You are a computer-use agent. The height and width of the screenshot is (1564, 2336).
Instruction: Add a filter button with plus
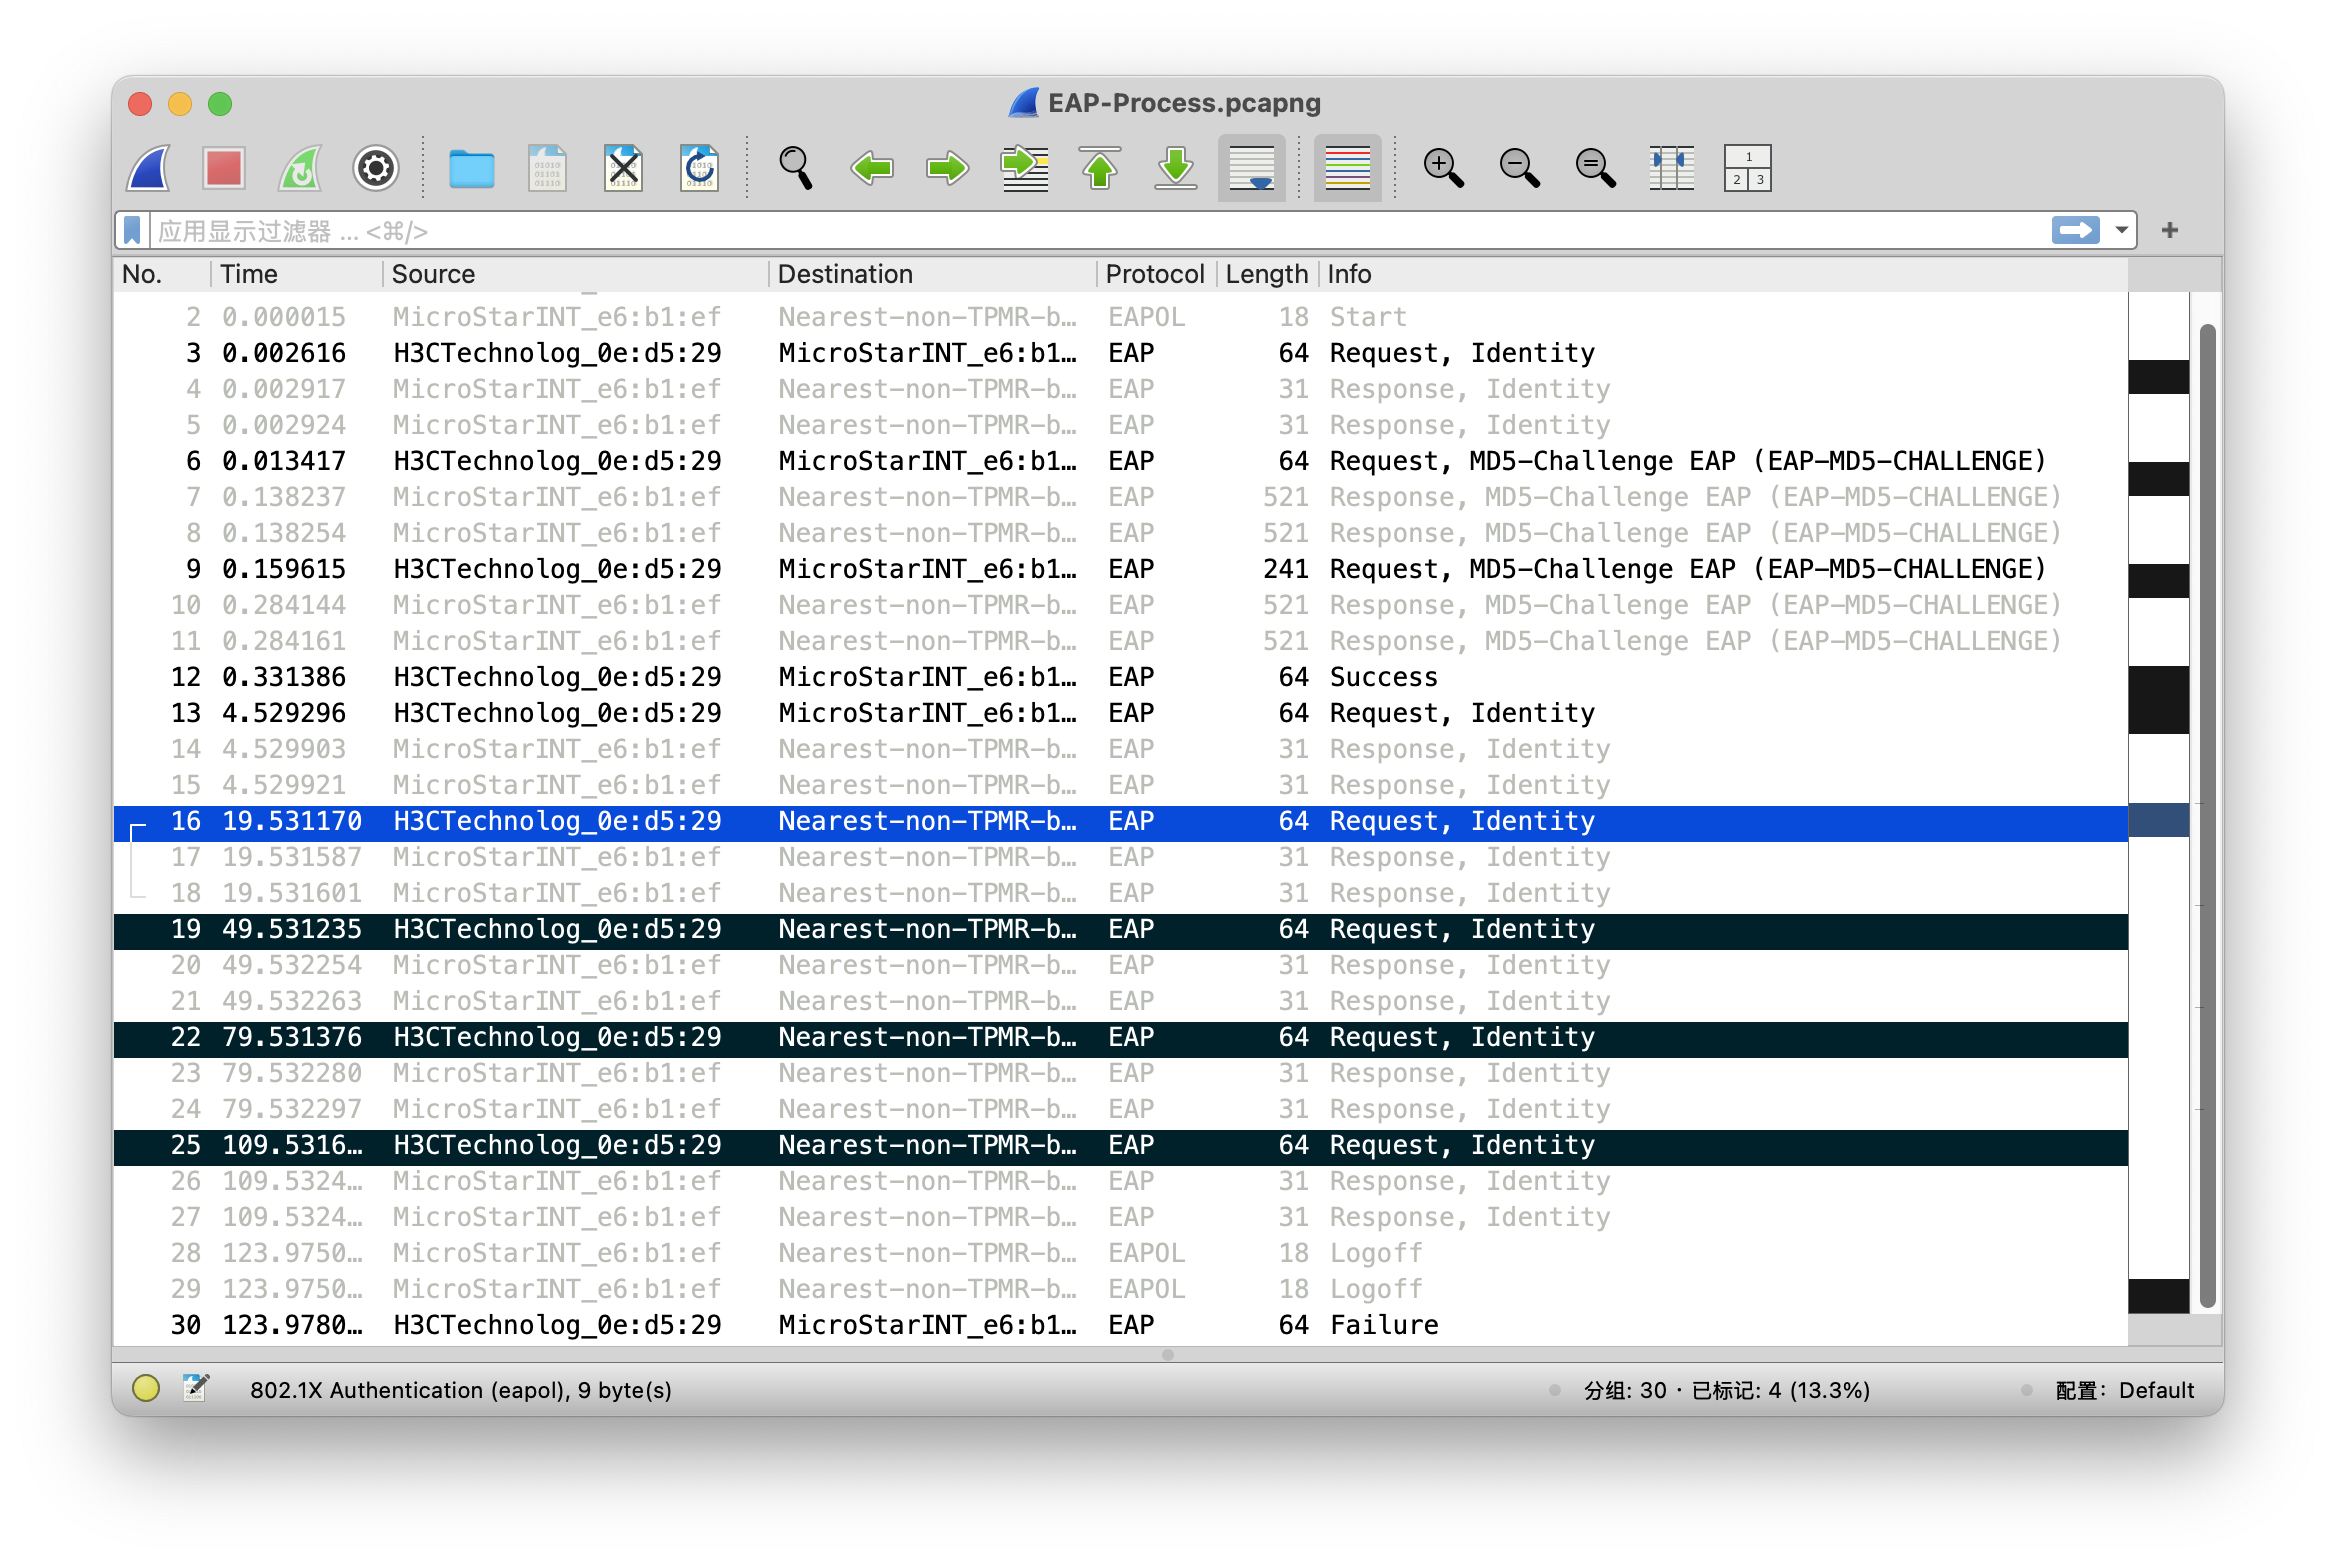point(2169,231)
